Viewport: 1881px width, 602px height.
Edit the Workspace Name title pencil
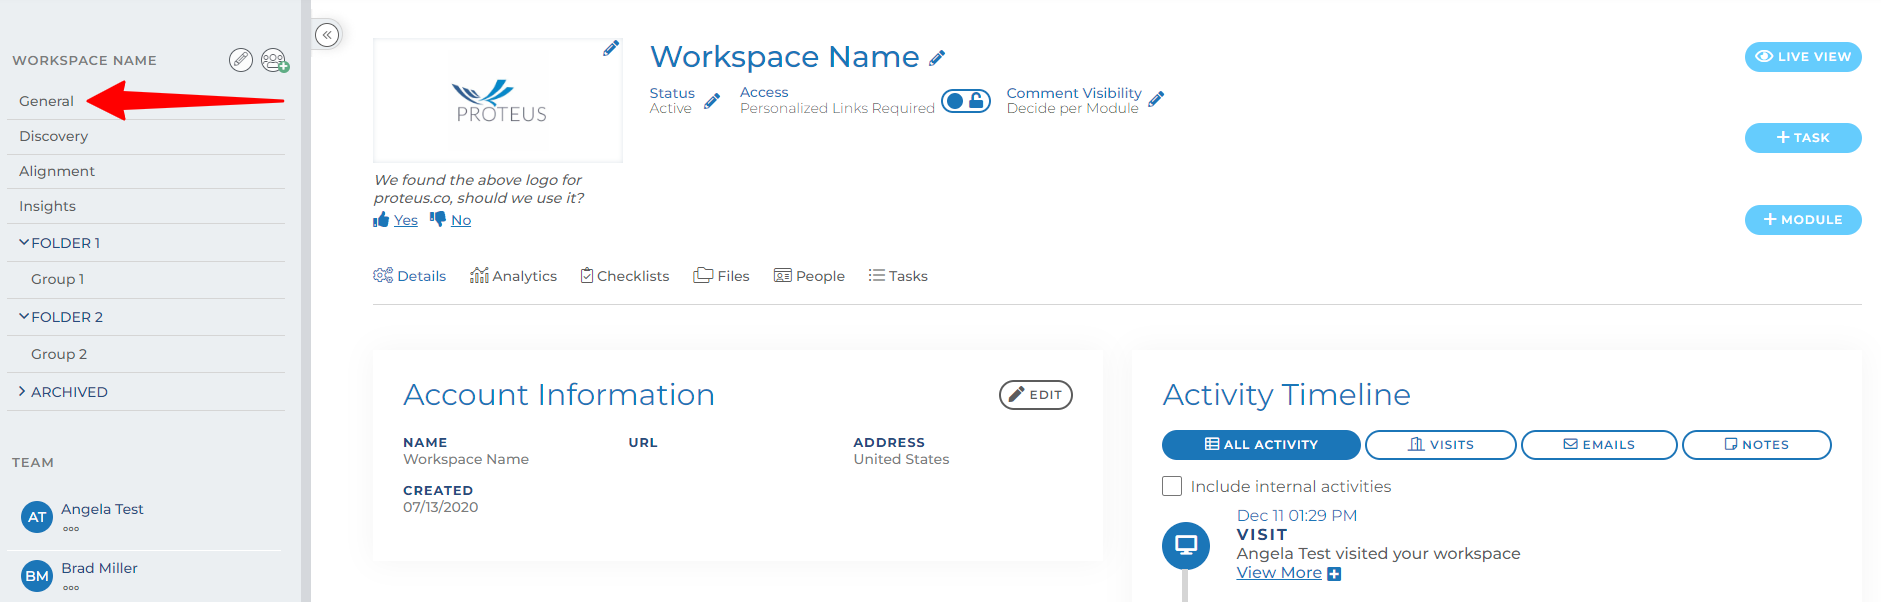click(937, 58)
